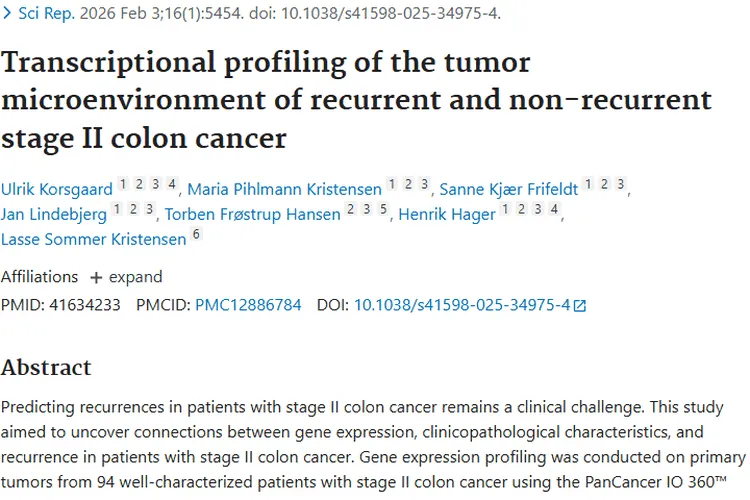Click the external link icon after DOI
Image resolution: width=750 pixels, height=500 pixels.
[x=579, y=306]
